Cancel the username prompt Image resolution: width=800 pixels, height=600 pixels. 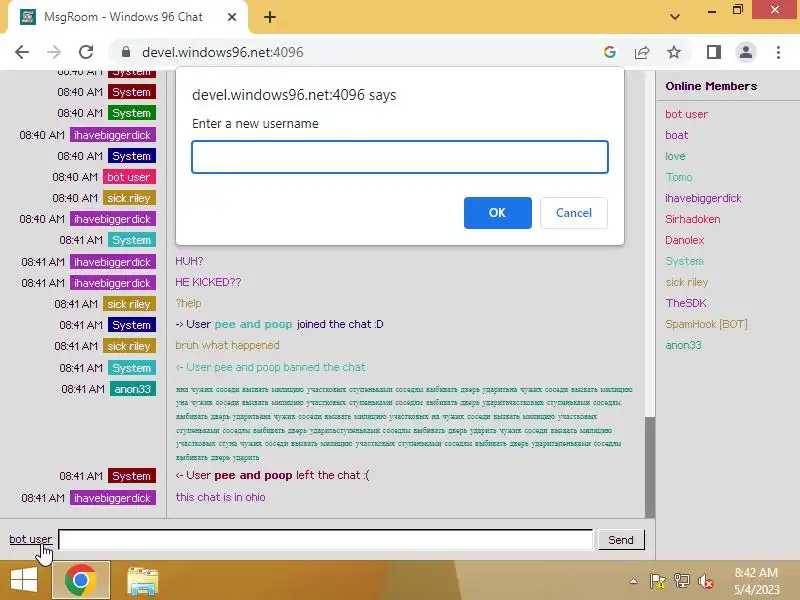[x=574, y=213]
